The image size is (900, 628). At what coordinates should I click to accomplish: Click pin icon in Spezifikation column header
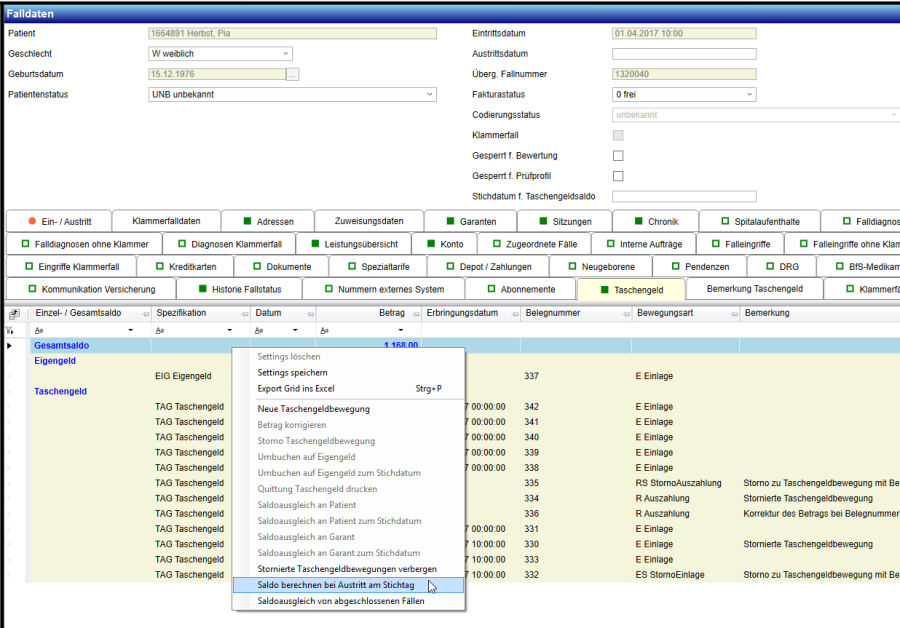click(x=244, y=314)
